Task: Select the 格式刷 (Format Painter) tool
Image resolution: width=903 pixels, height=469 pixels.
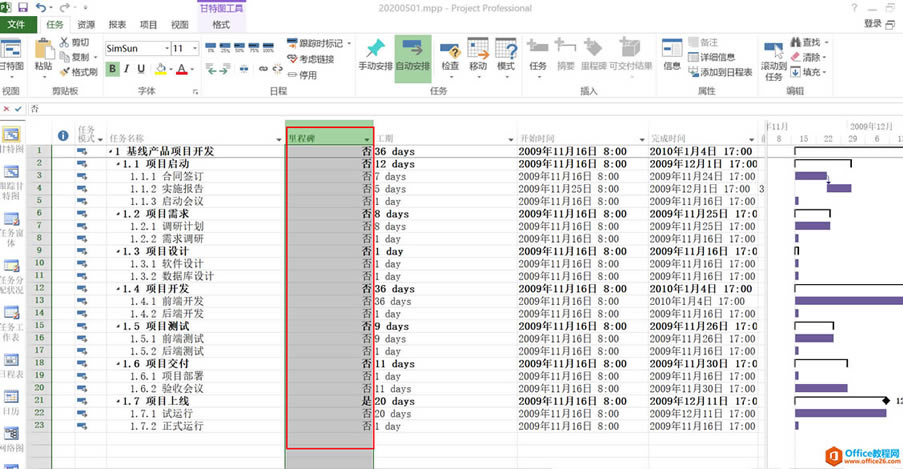Action: tap(78, 72)
